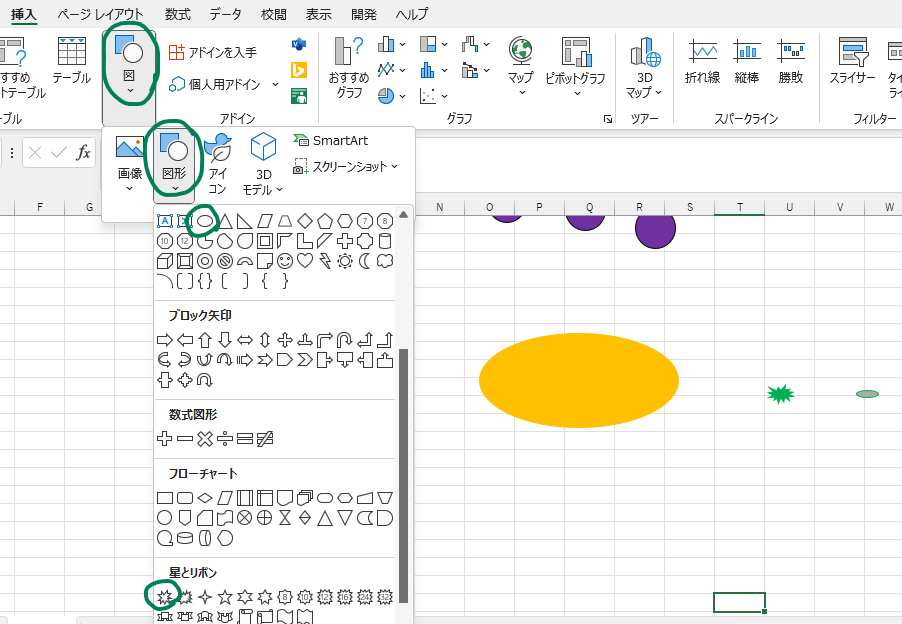Screen dimensions: 902x624
Task: Select the Smiley Face shape
Action: click(285, 261)
